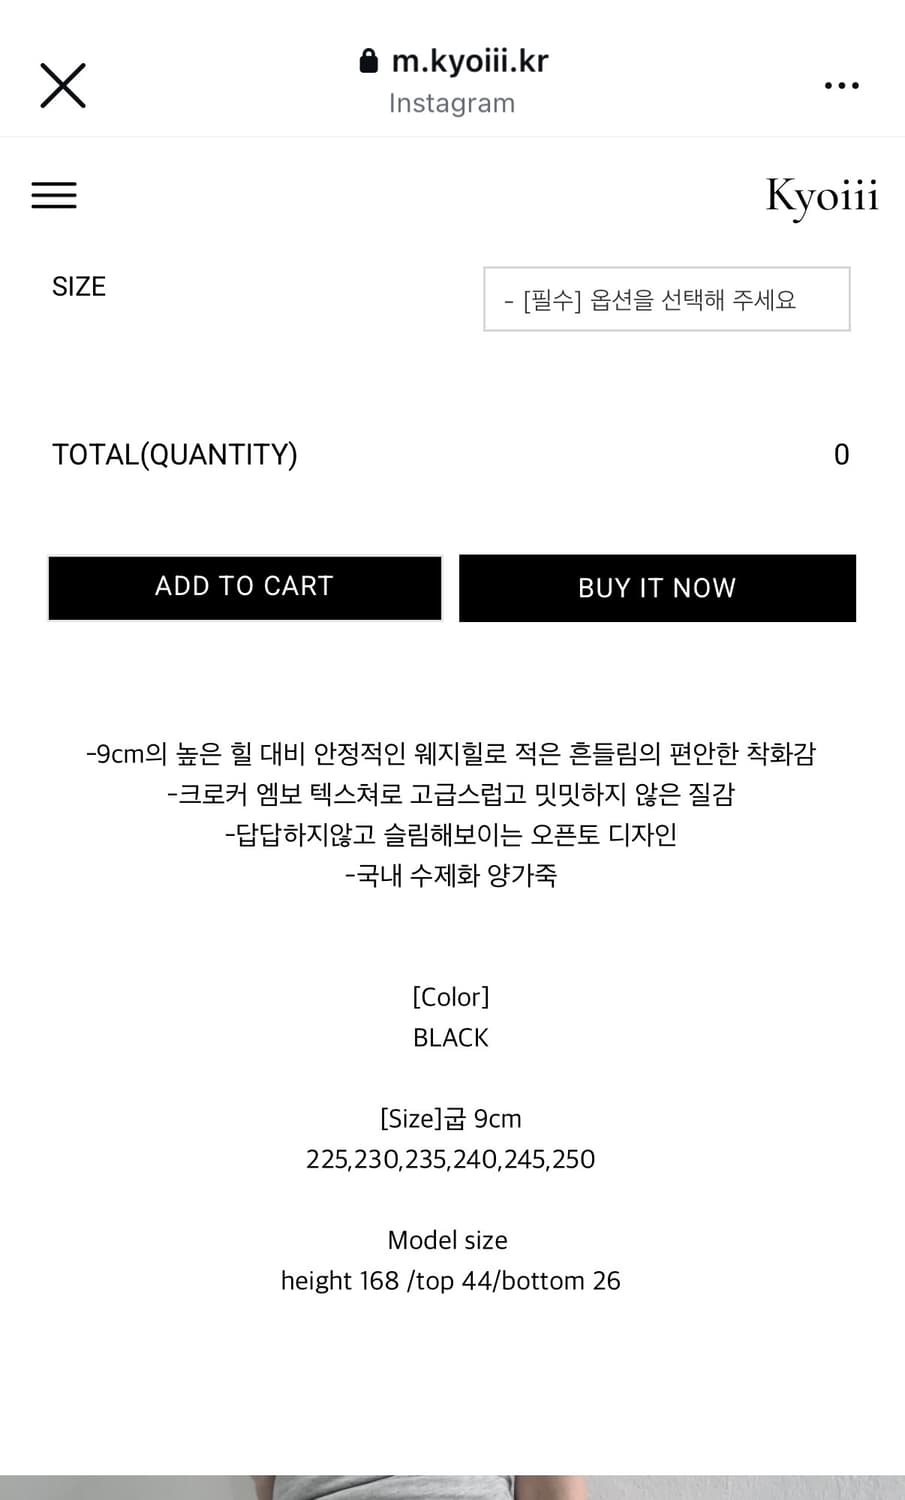Click the TOTAL(QUANTITY) label
This screenshot has height=1500, width=905.
tap(175, 455)
